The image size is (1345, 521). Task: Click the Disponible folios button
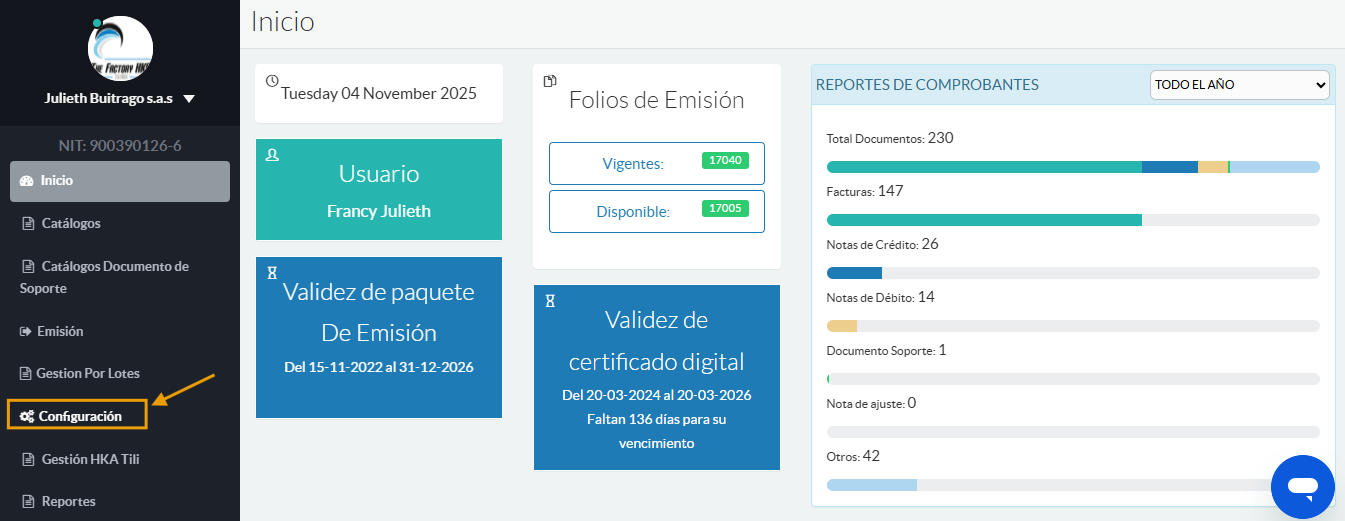(656, 211)
